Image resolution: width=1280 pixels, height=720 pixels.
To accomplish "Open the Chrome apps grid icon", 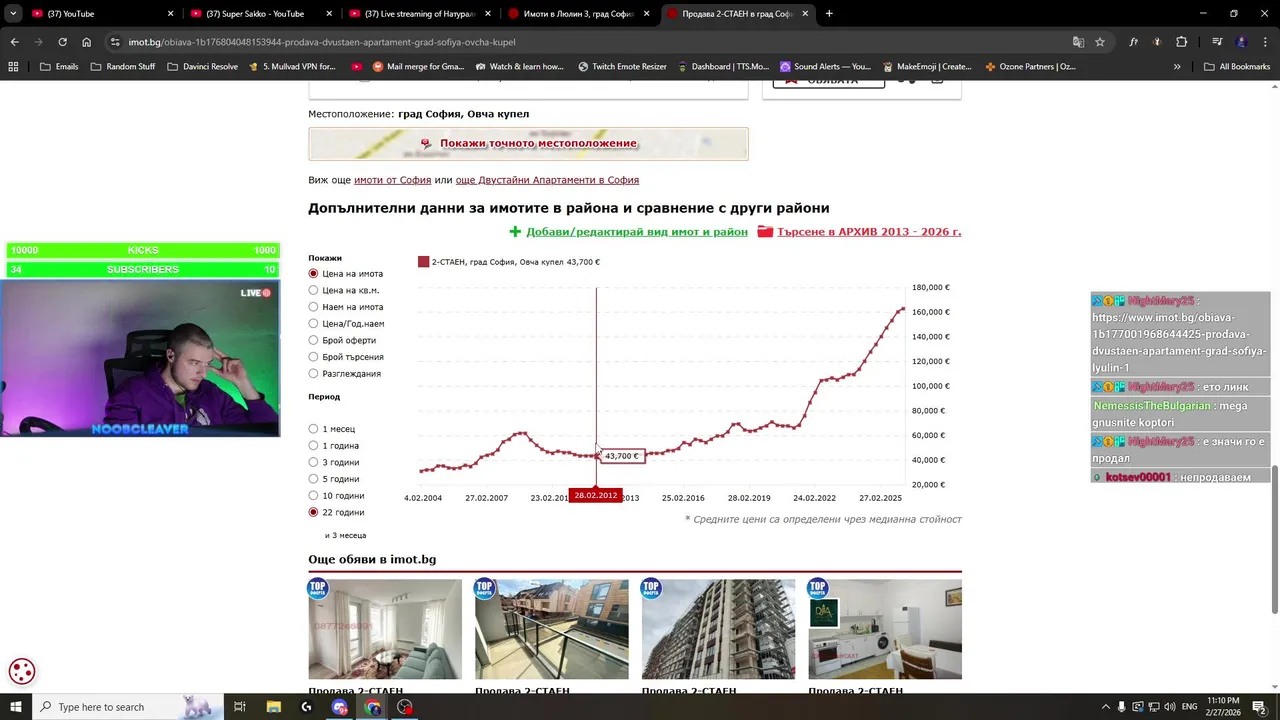I will coord(13,67).
